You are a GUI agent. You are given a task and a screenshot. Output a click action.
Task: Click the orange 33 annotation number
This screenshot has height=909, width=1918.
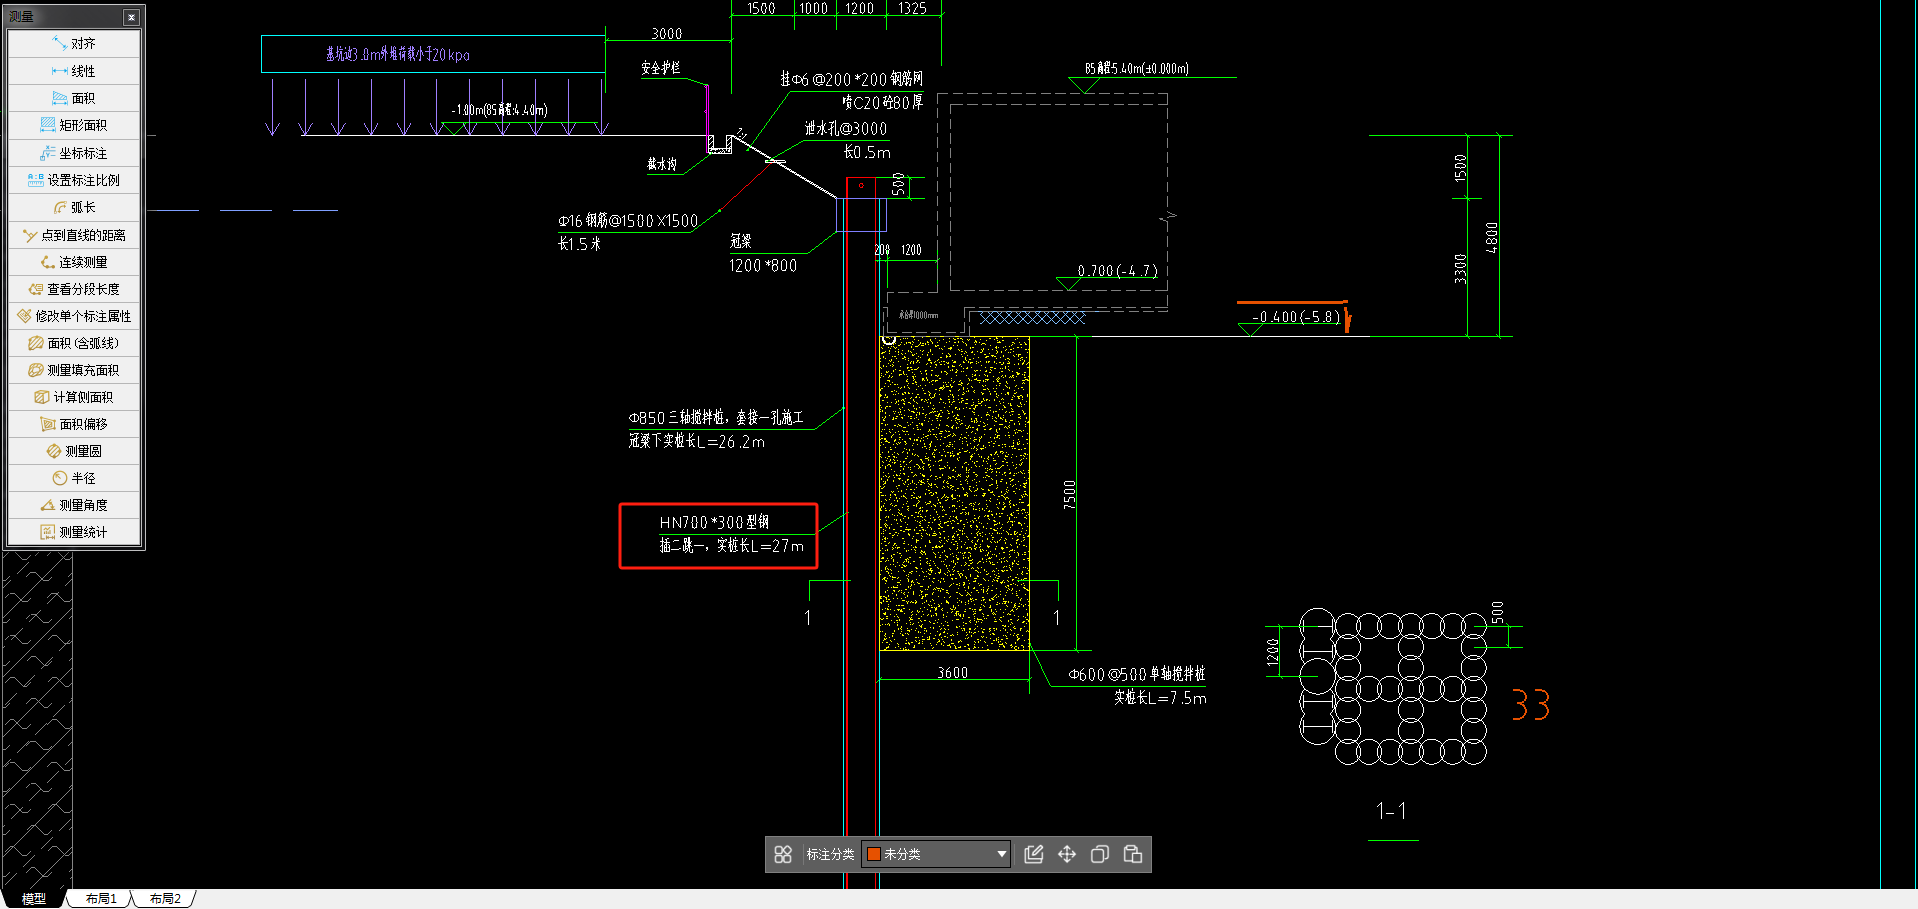pos(1531,705)
